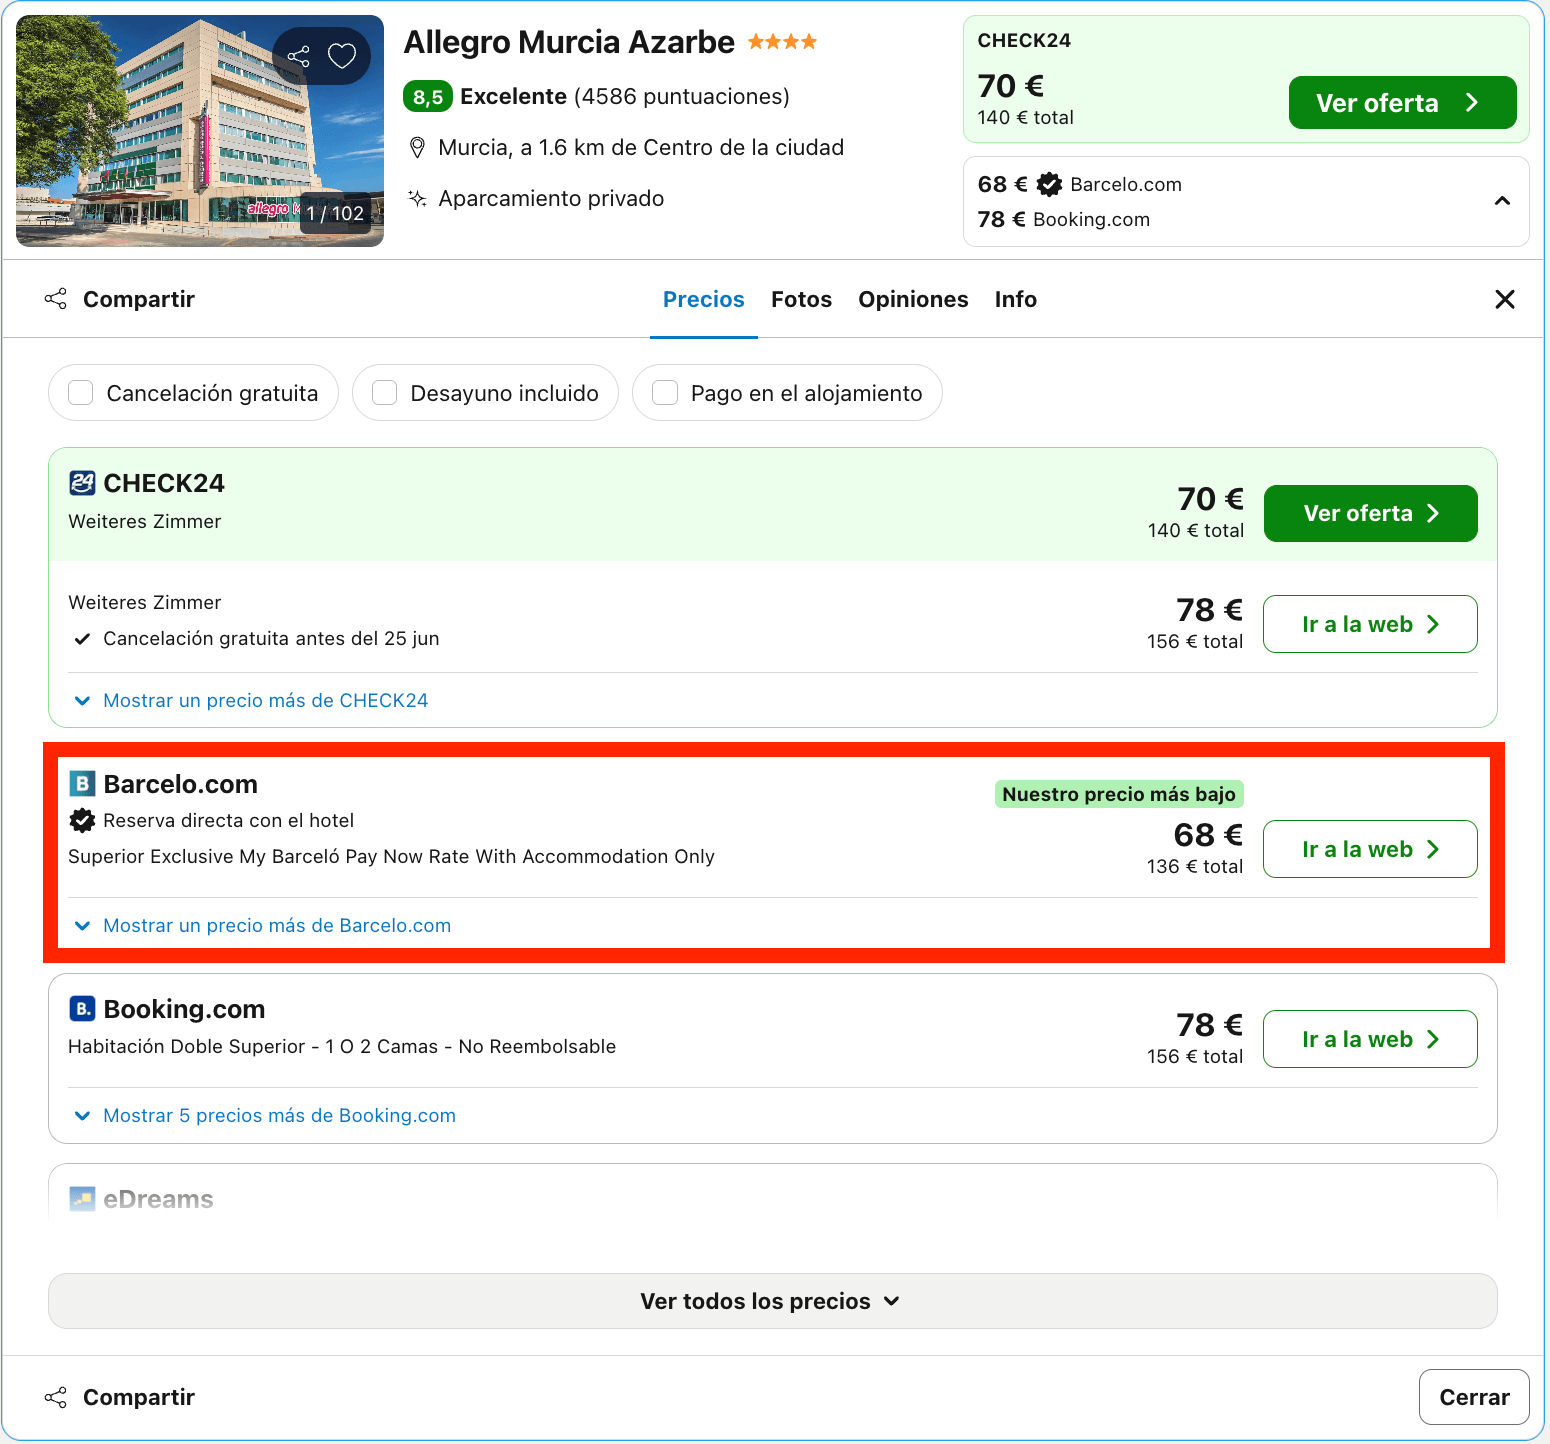The height and width of the screenshot is (1444, 1550).
Task: Open the Fotos tab
Action: coord(801,299)
